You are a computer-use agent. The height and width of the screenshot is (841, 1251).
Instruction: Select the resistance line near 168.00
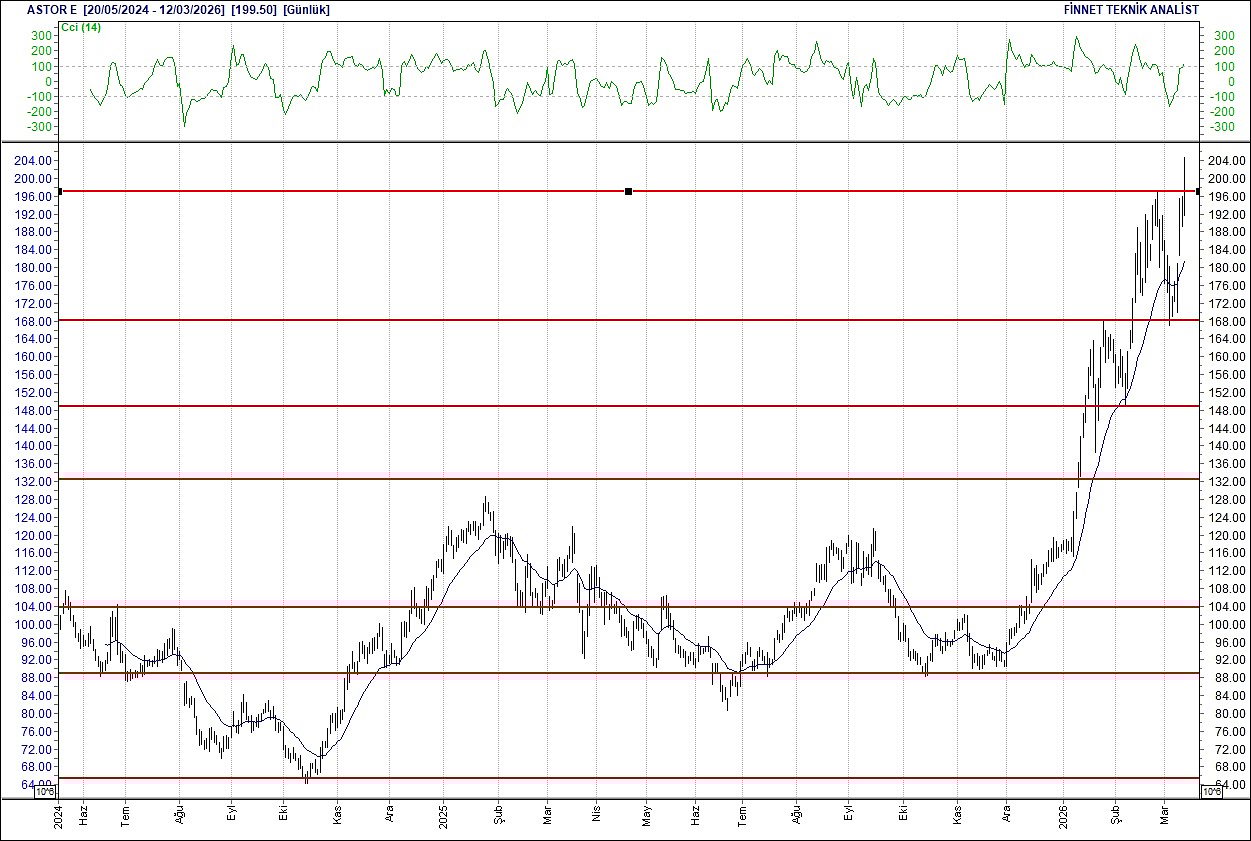pos(400,321)
